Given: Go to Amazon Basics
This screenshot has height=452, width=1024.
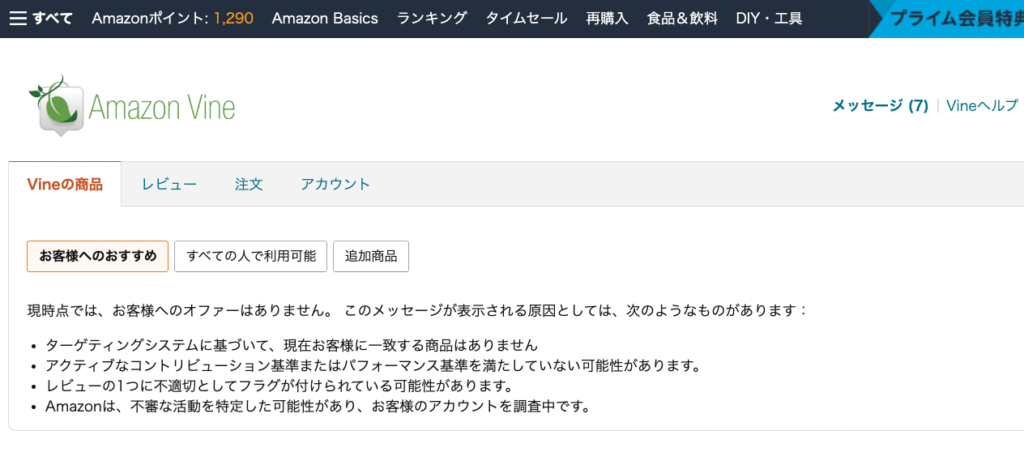Looking at the screenshot, I should pyautogui.click(x=325, y=18).
